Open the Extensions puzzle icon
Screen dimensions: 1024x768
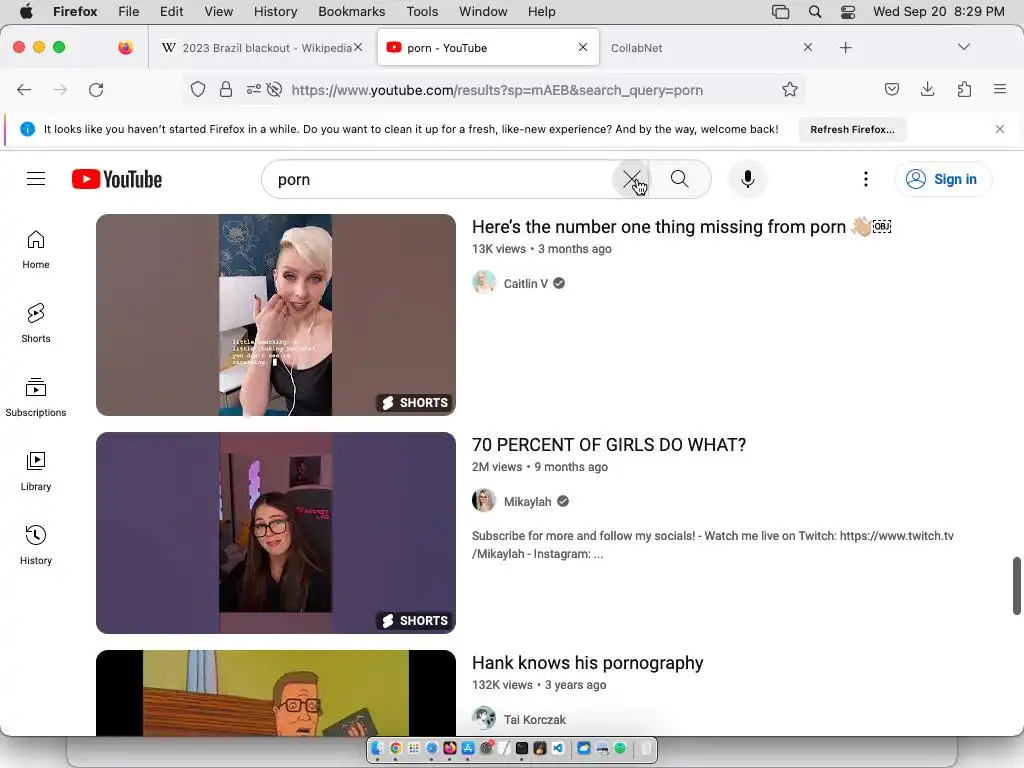coord(964,89)
